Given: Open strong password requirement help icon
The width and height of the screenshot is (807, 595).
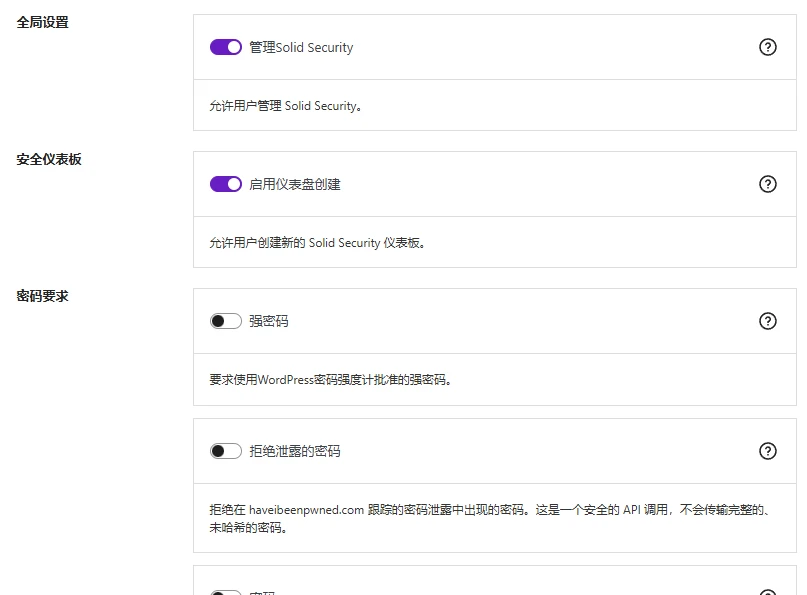Looking at the screenshot, I should coord(768,321).
